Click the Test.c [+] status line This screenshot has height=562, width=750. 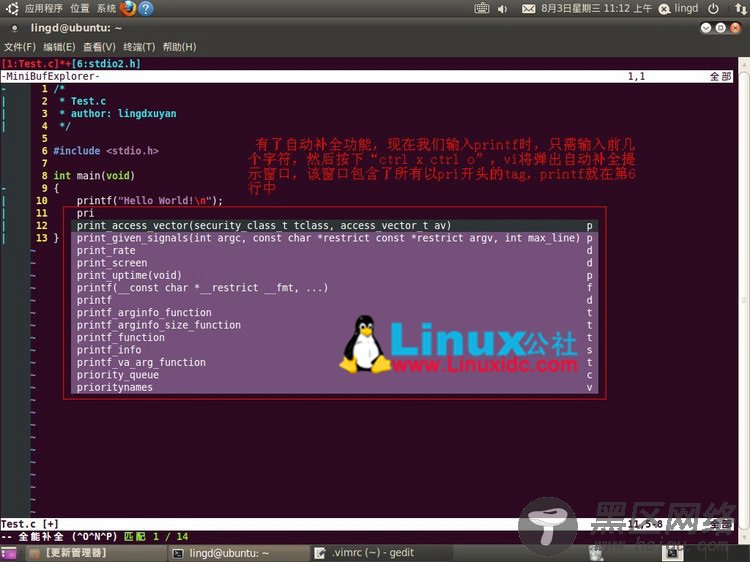pyautogui.click(x=367, y=524)
